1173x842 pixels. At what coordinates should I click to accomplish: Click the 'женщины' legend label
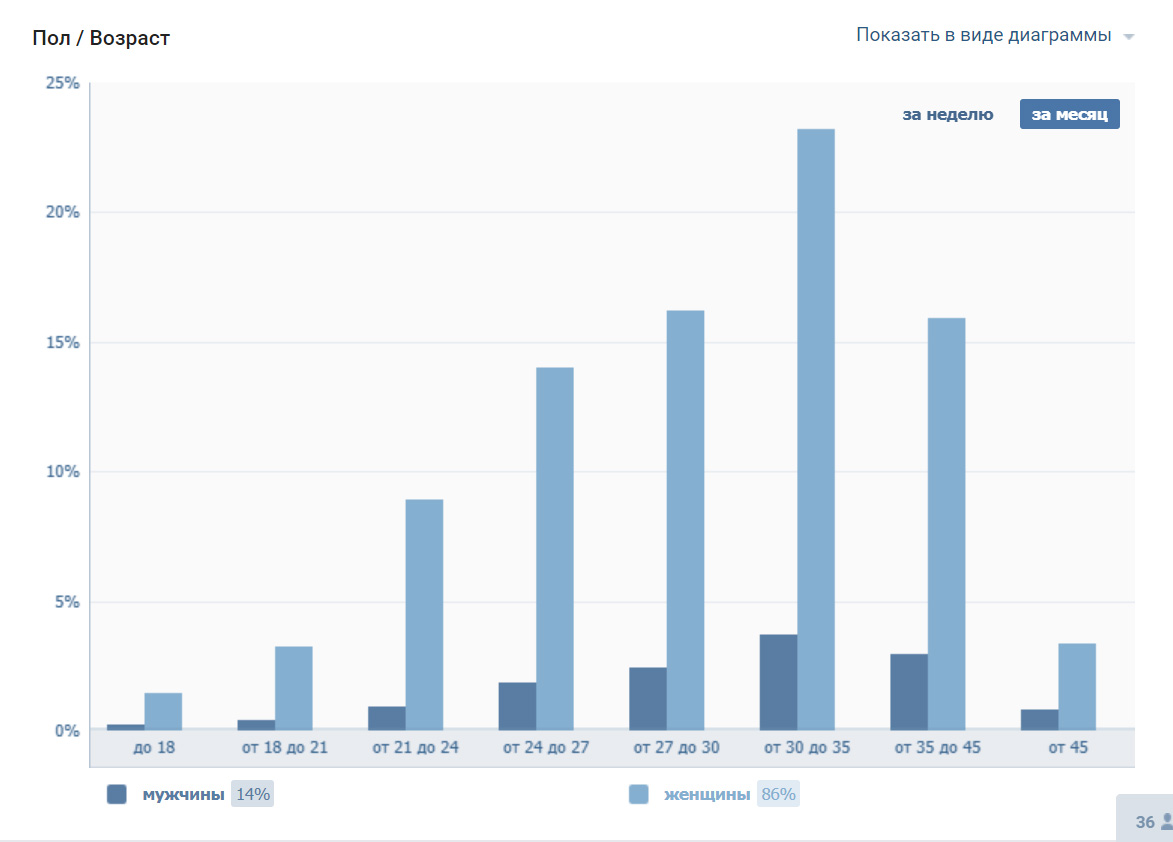(x=707, y=794)
